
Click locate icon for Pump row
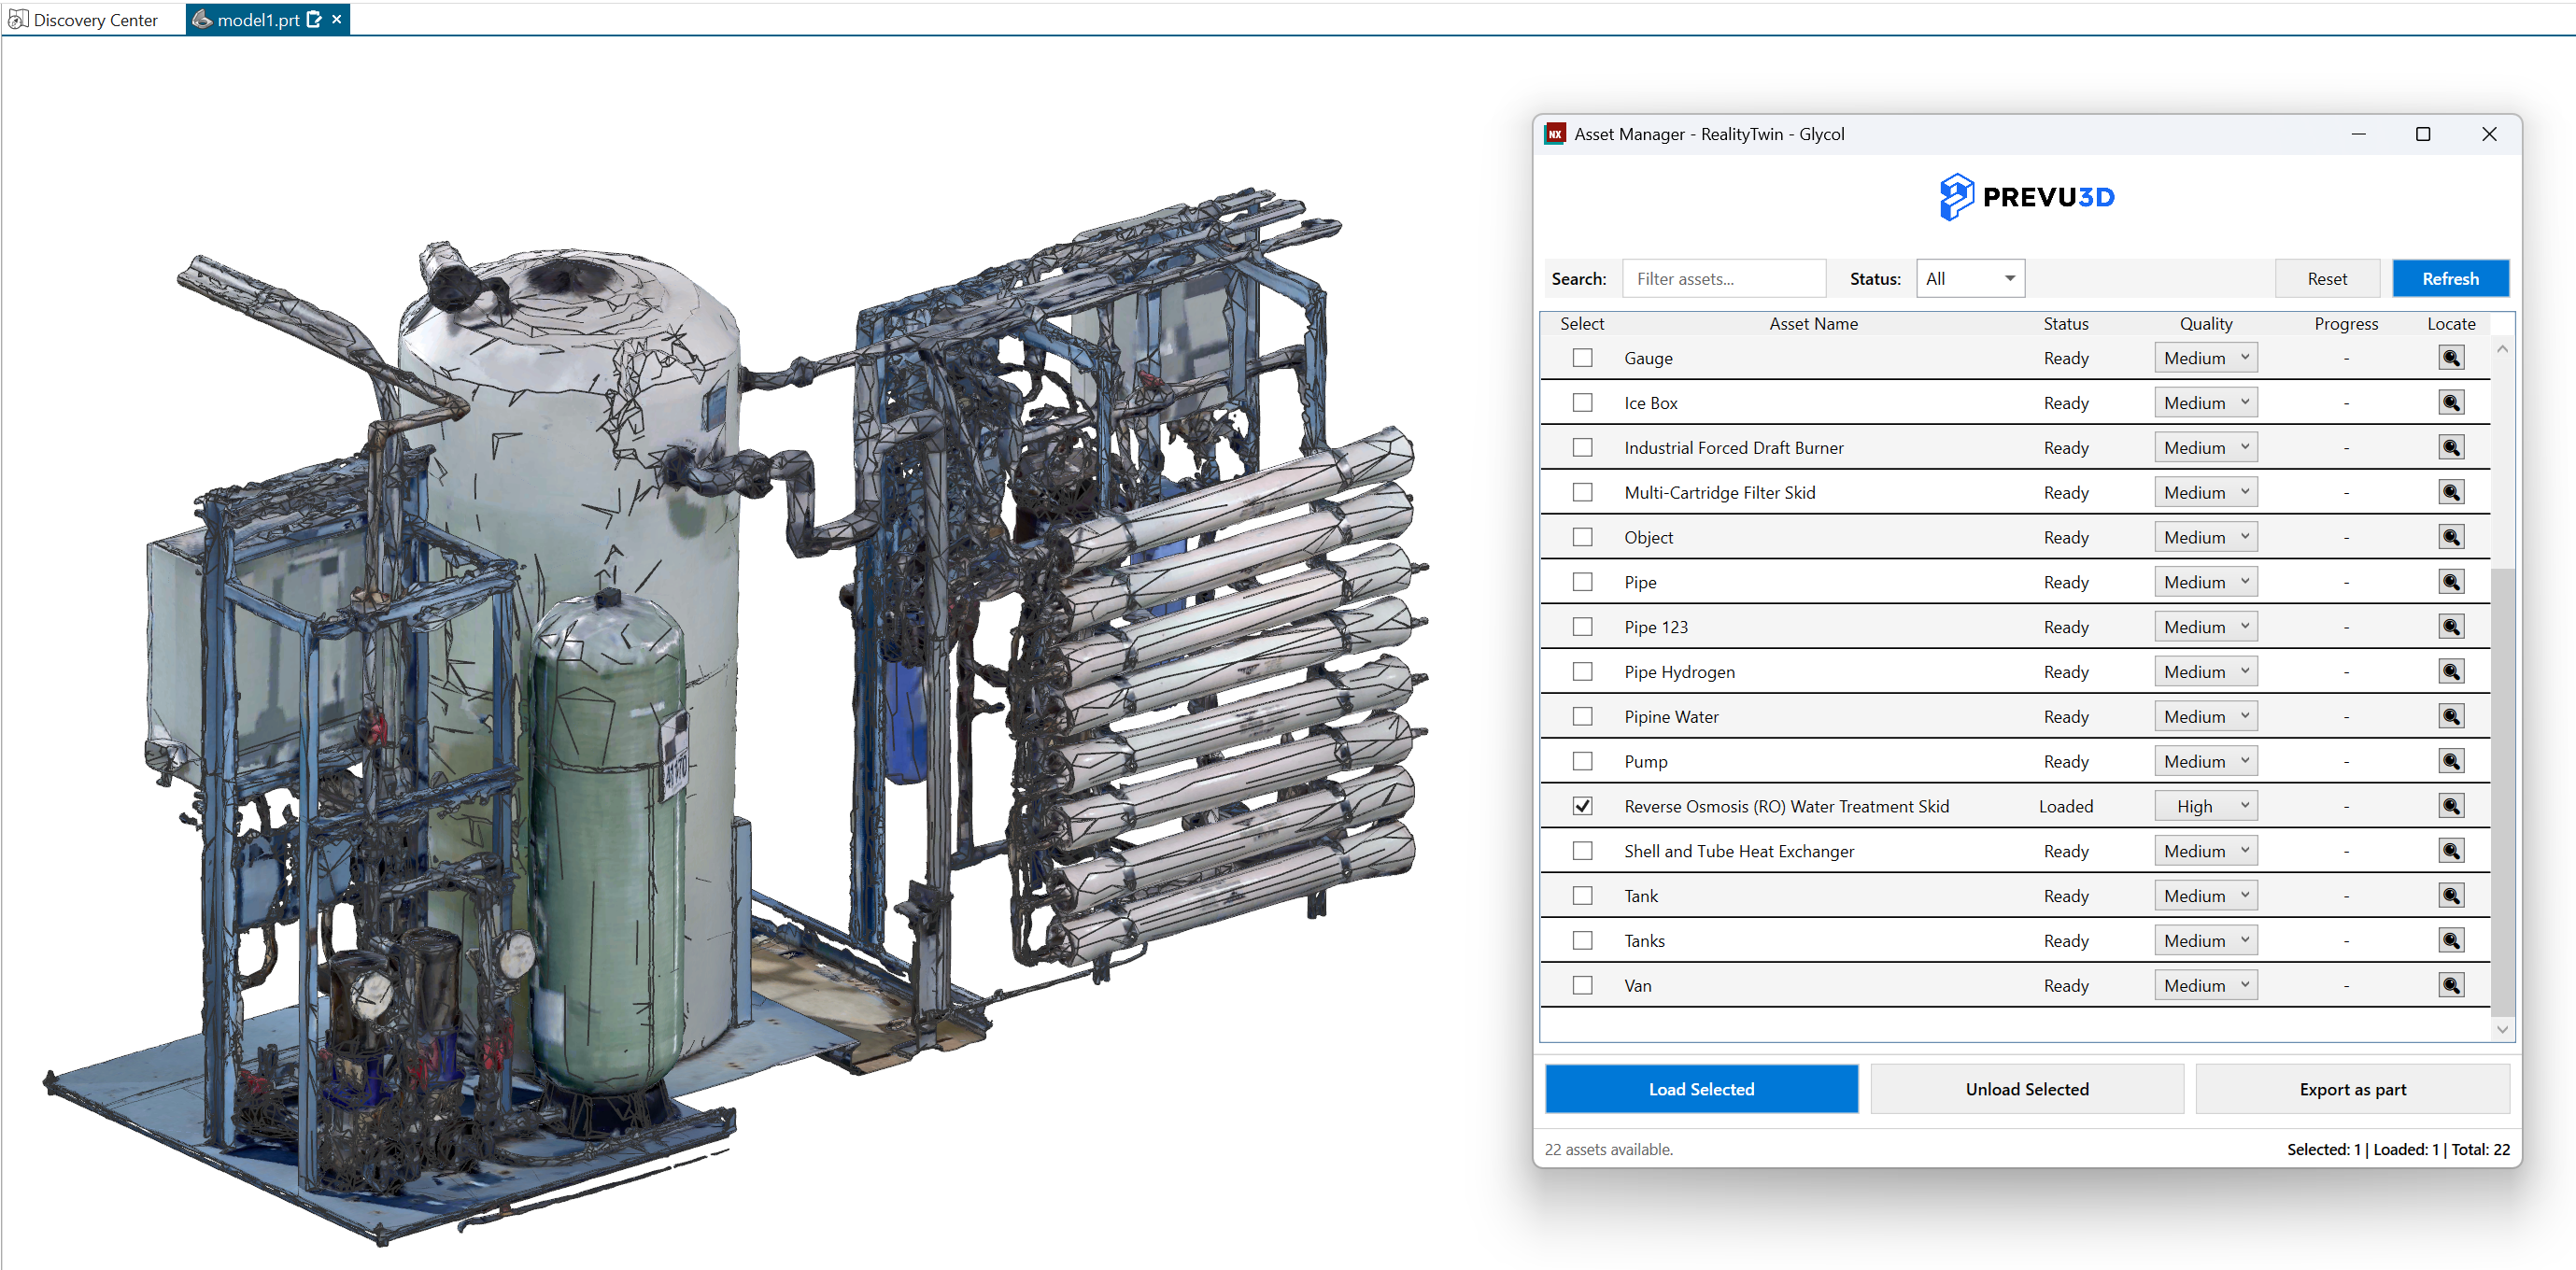point(2450,761)
